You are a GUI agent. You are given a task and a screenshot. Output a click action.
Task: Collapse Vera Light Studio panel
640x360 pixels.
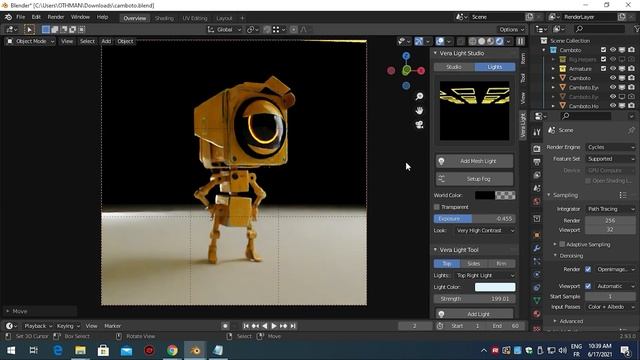(x=461, y=53)
